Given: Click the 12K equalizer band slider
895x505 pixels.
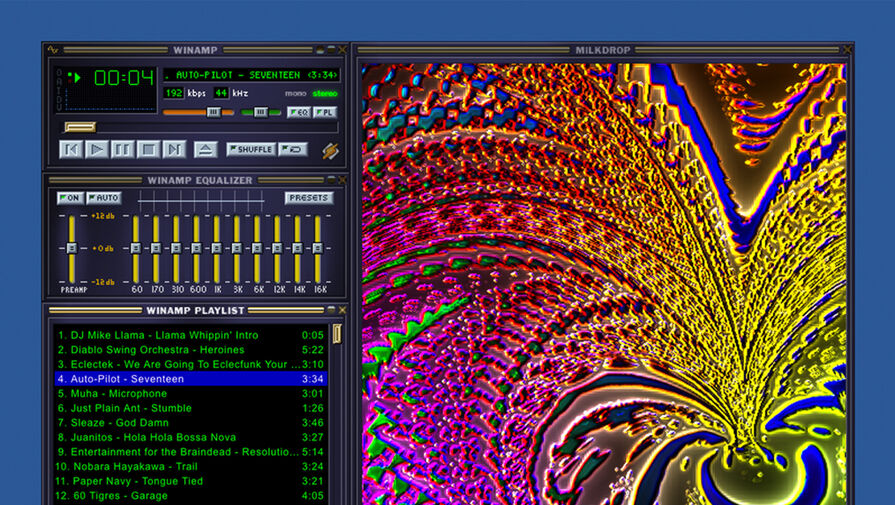Looking at the screenshot, I should [277, 249].
